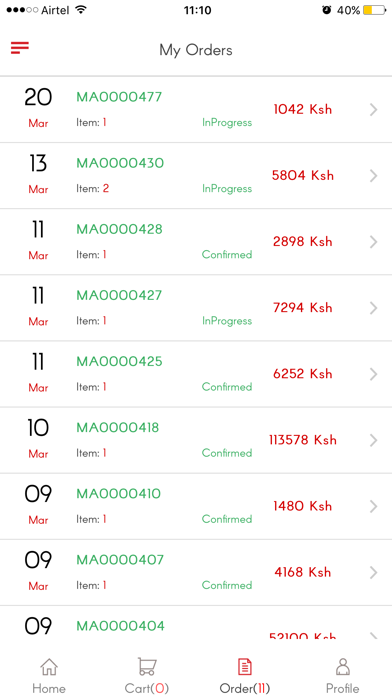Open the red hamburger menu icon
The image size is (392, 696).
pos(20,47)
